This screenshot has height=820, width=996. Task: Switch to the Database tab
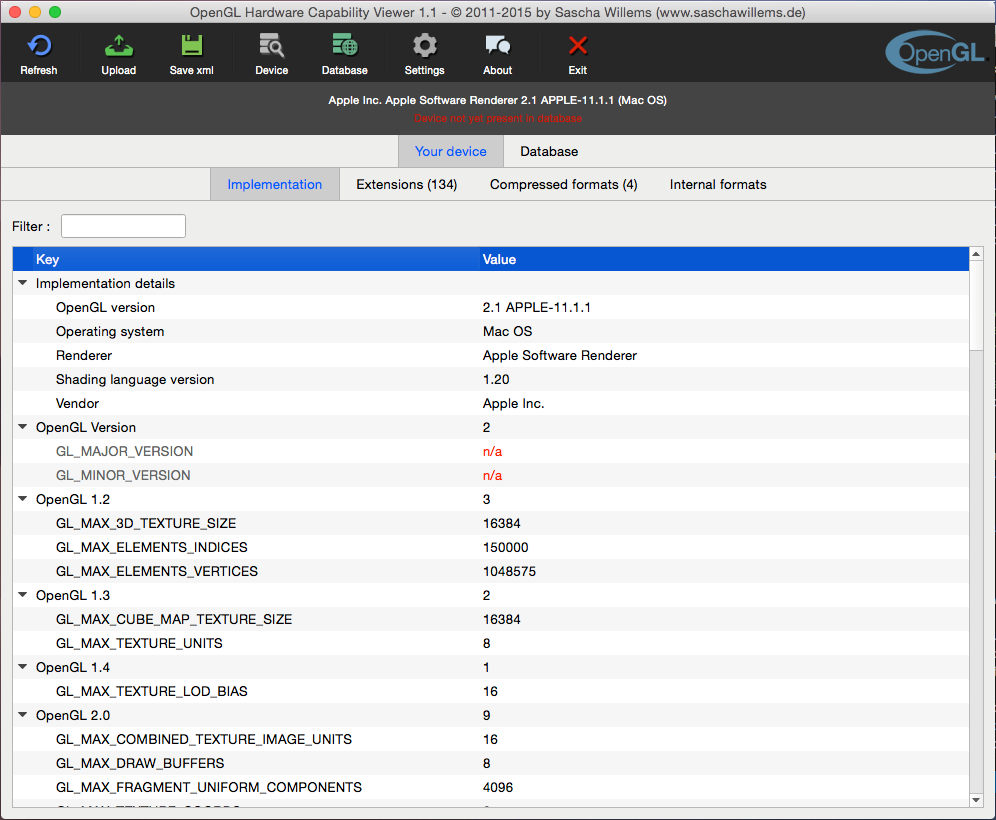549,151
